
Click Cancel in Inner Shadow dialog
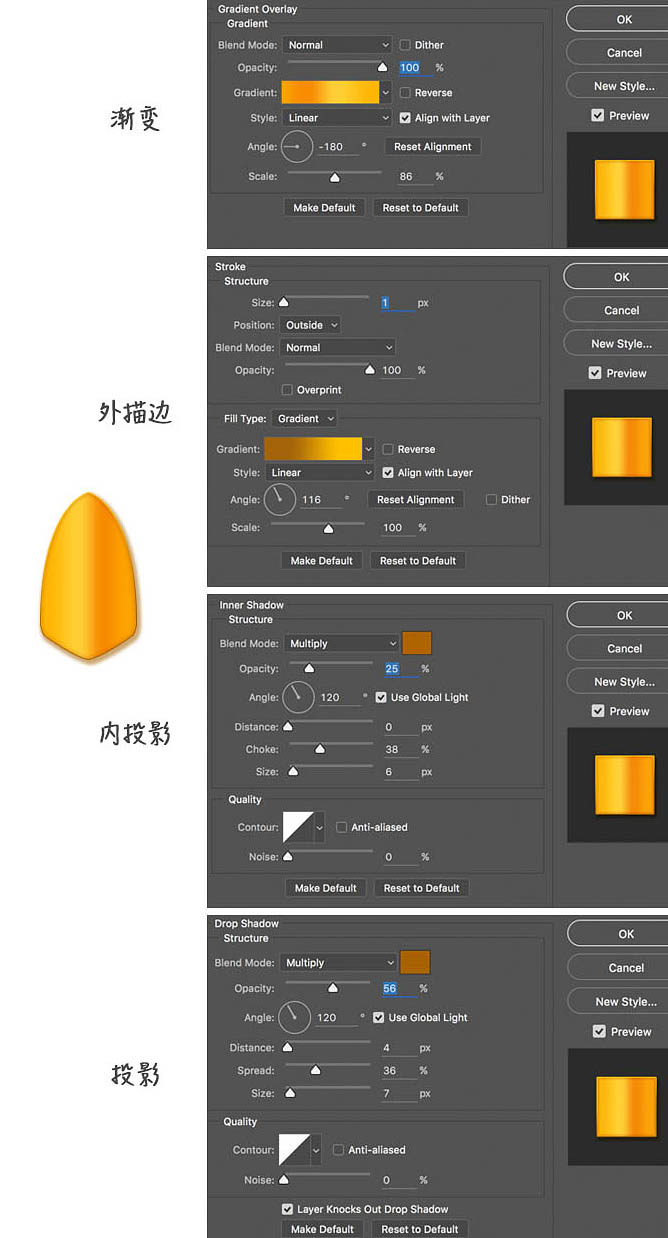(x=625, y=649)
